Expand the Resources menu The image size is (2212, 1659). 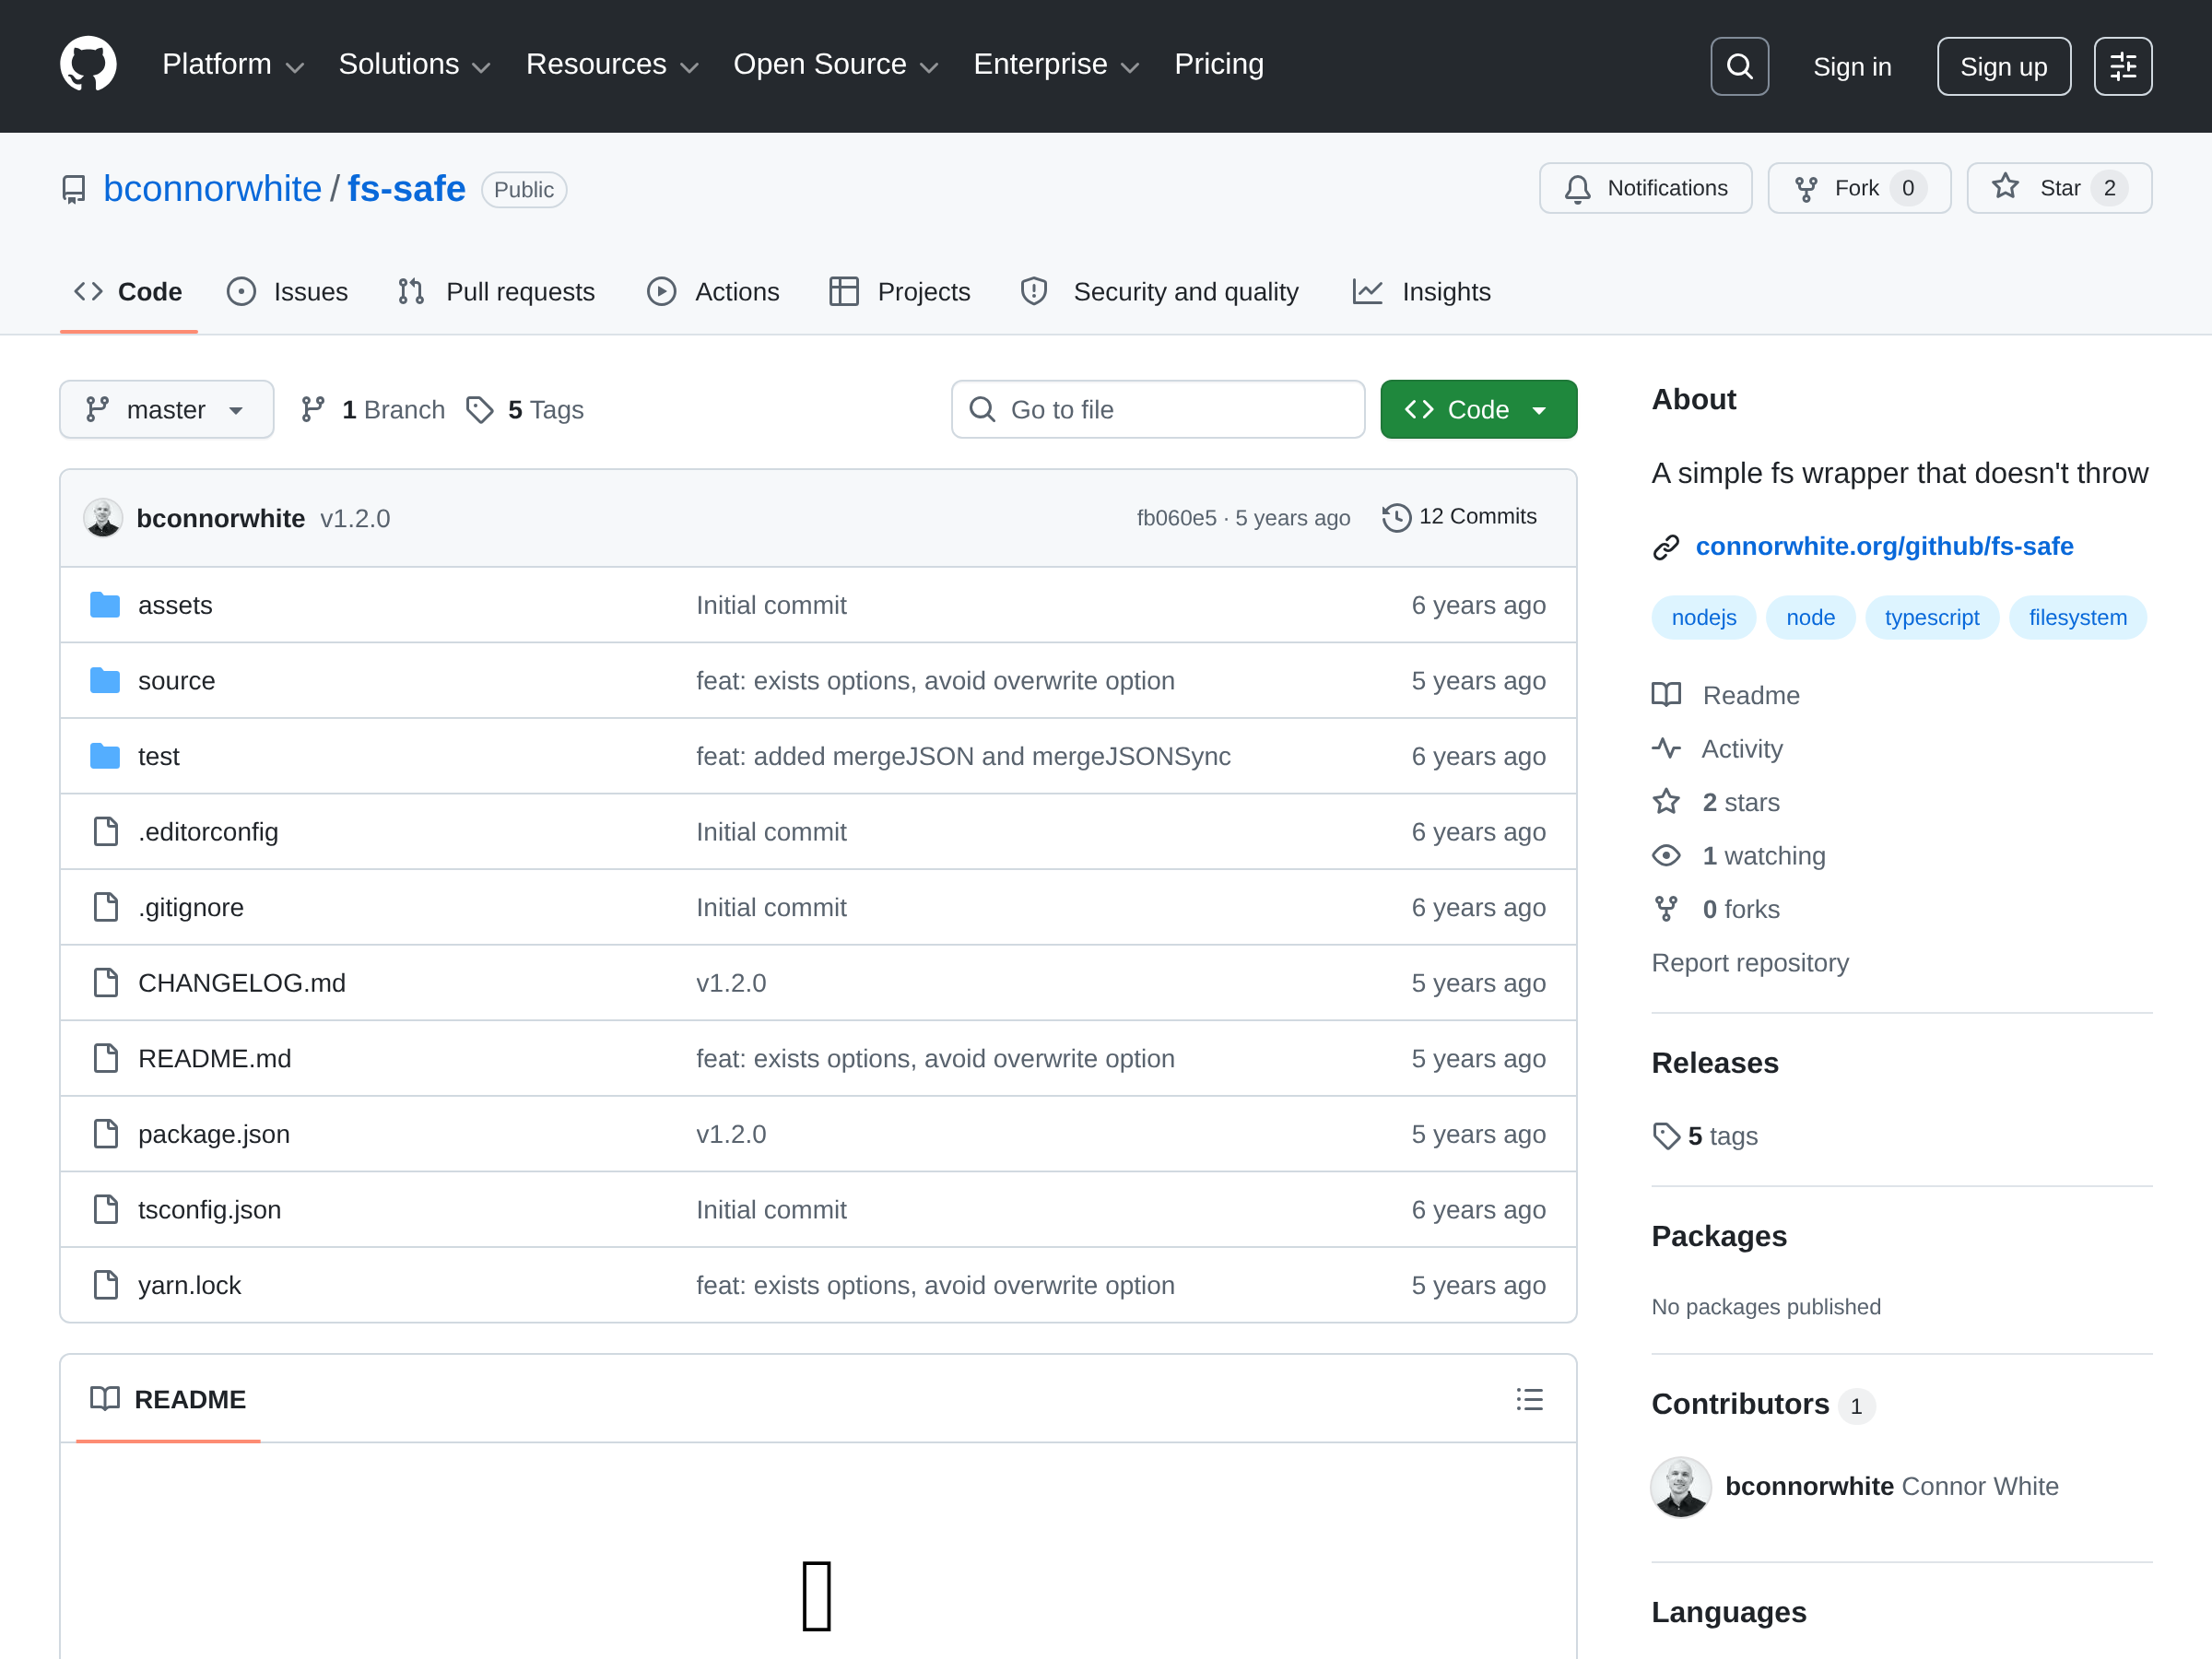[x=612, y=65]
